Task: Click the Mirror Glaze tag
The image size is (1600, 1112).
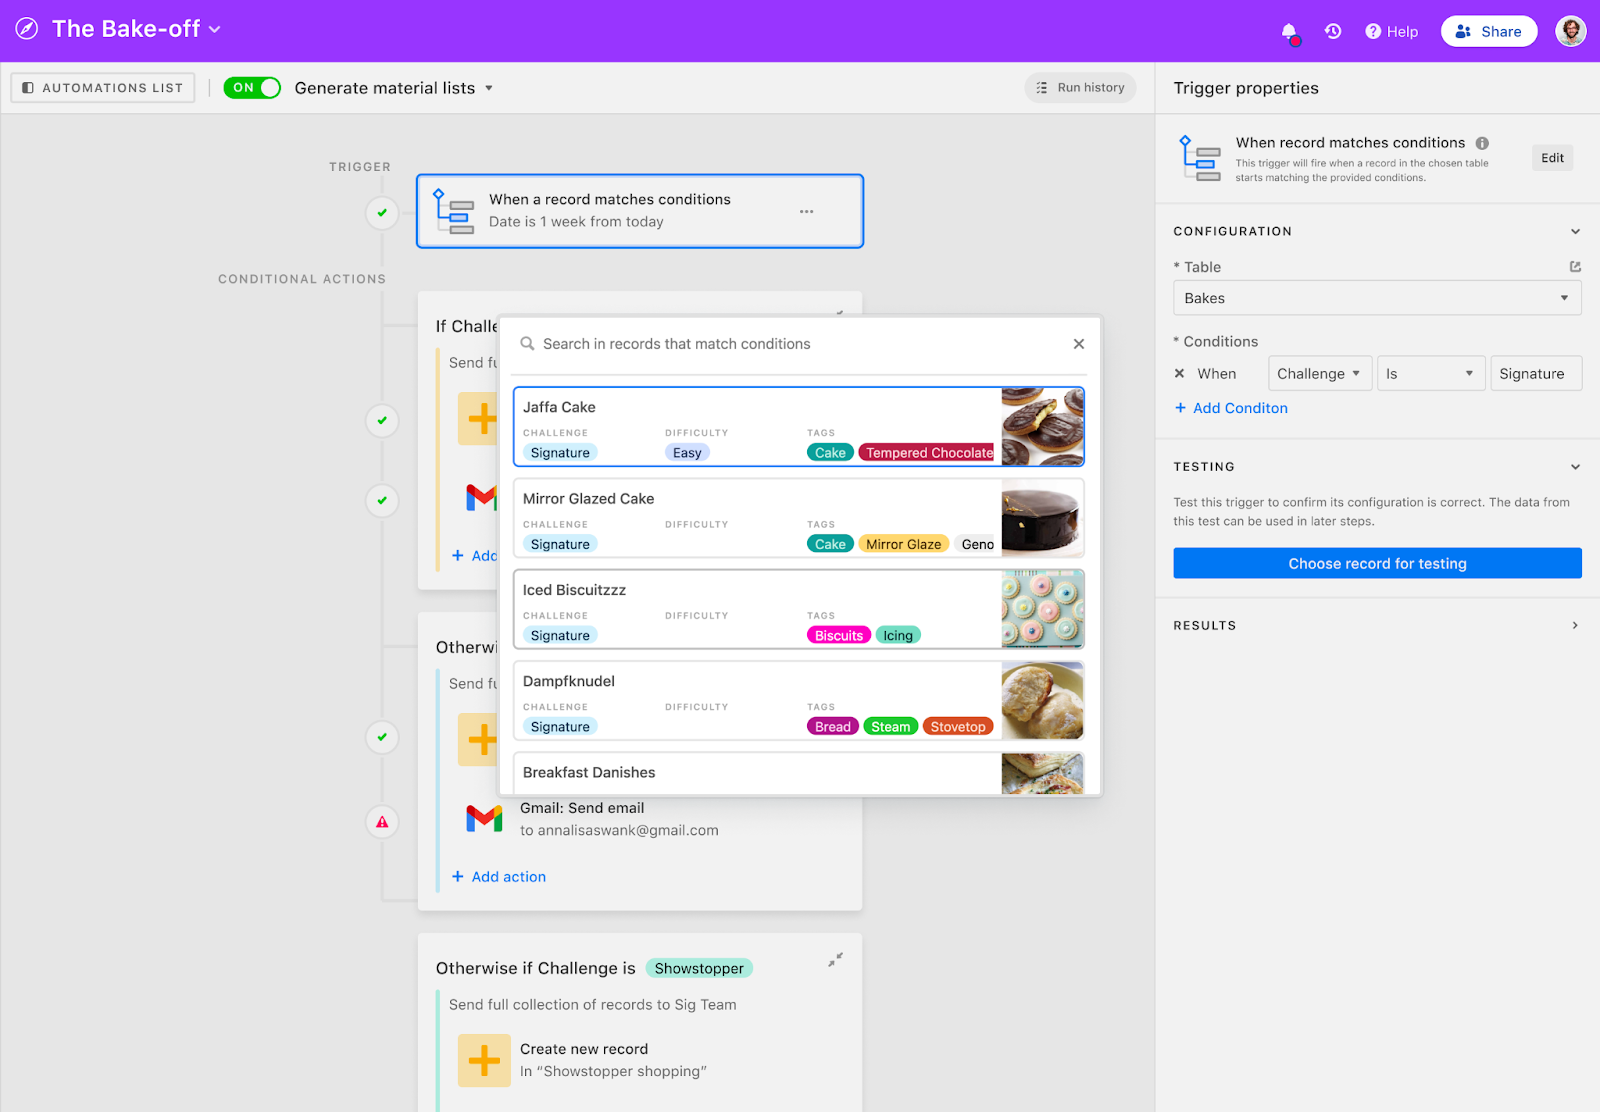Action: click(x=903, y=544)
